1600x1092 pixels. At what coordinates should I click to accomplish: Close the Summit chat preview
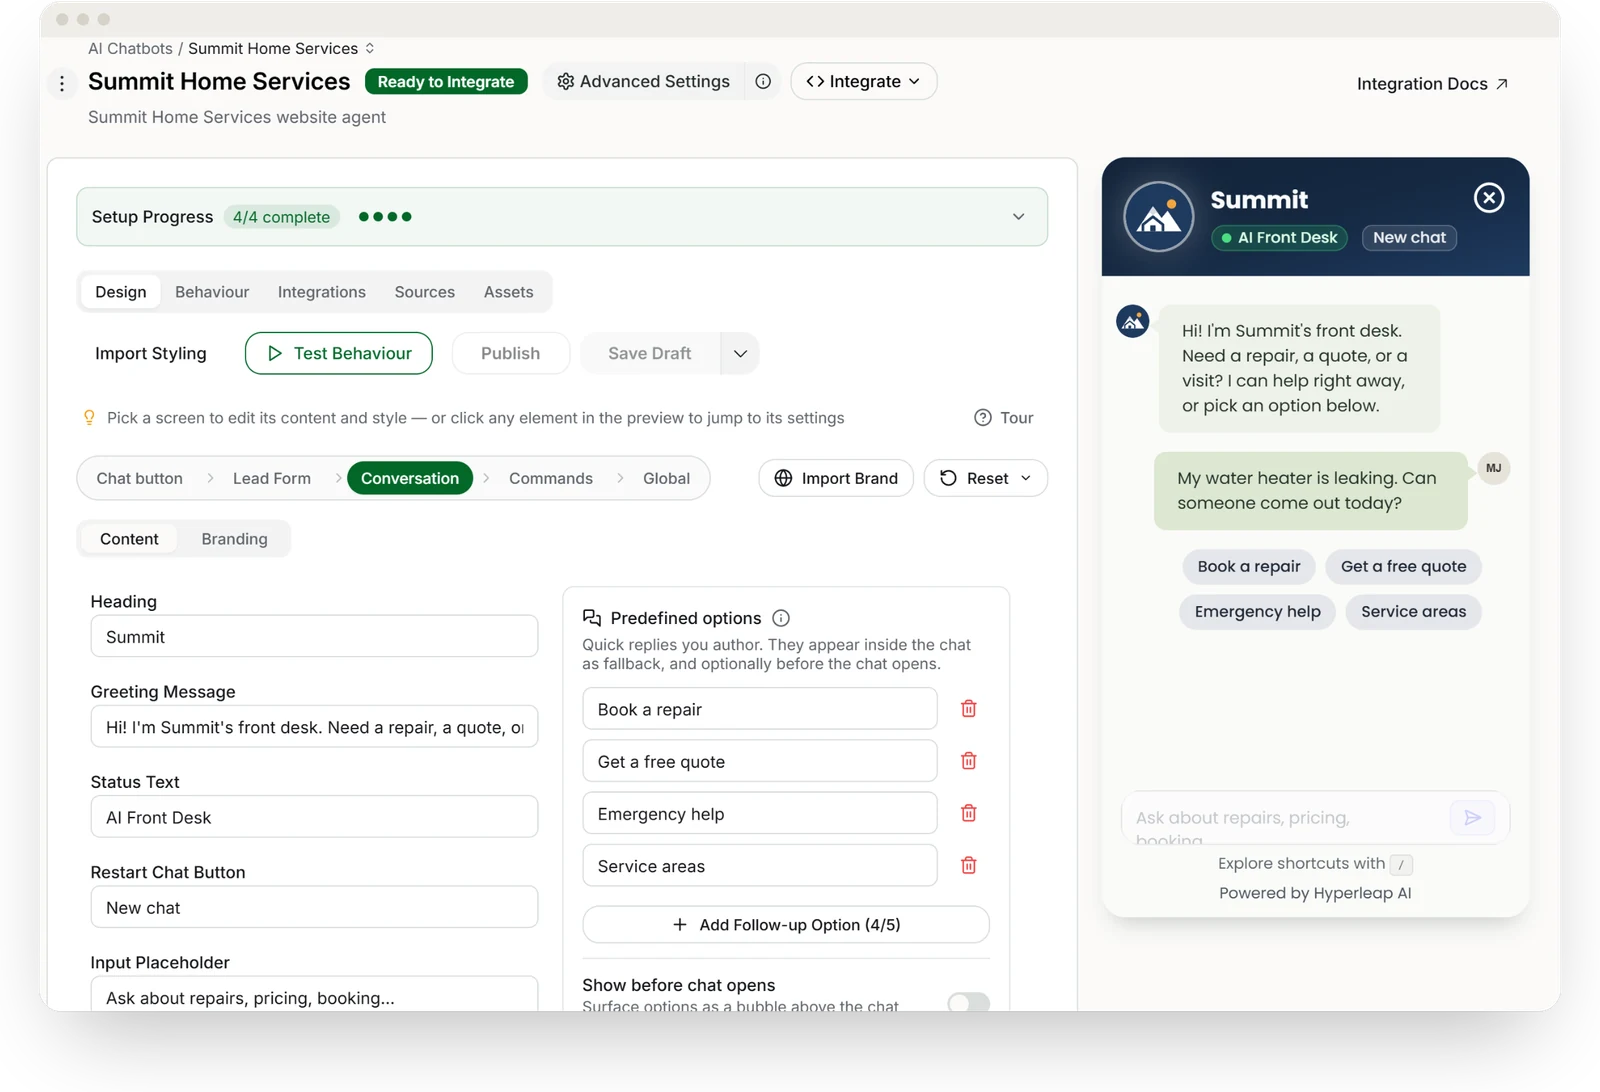[1489, 198]
